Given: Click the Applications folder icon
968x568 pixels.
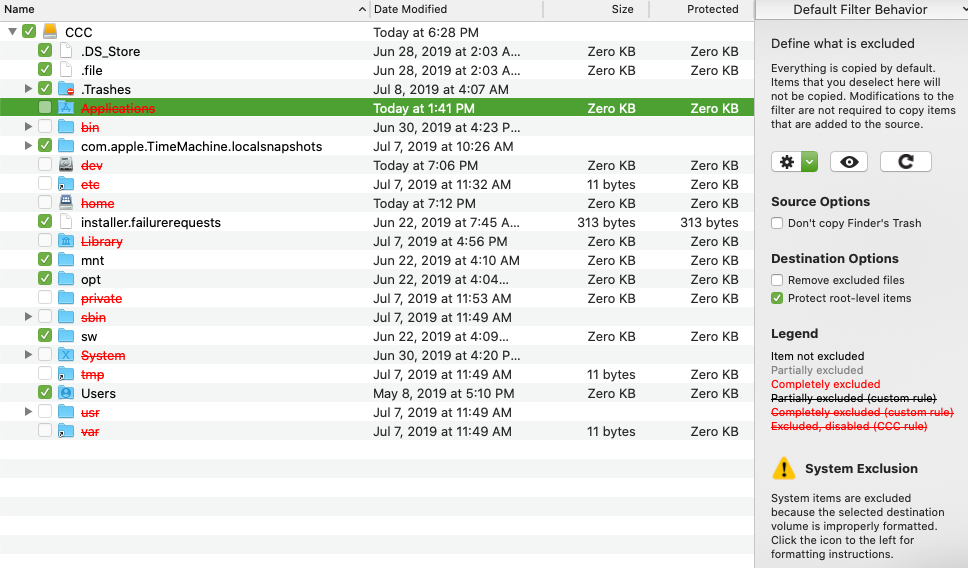Looking at the screenshot, I should (66, 108).
